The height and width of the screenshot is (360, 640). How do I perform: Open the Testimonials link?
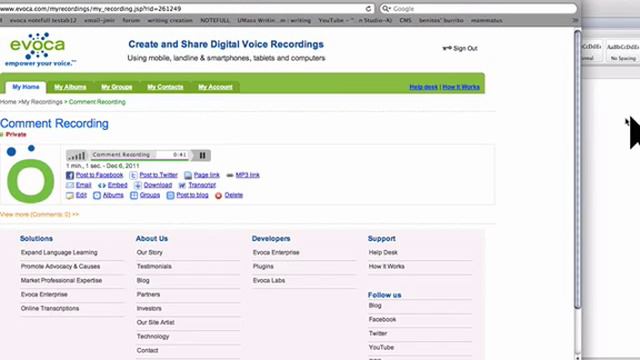[x=154, y=267]
